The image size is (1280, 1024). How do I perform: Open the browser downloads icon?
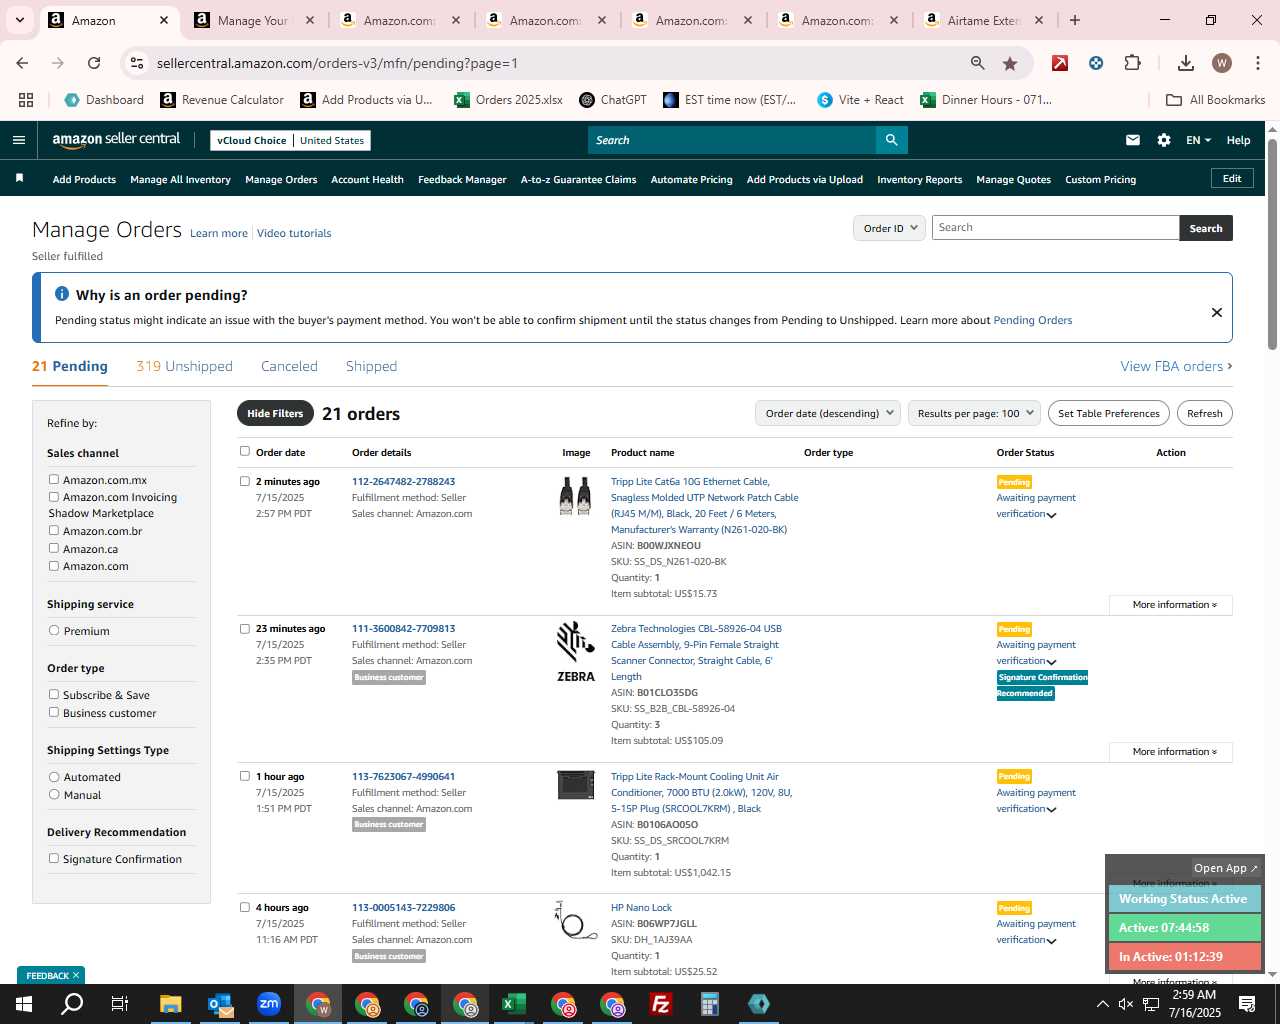1186,63
